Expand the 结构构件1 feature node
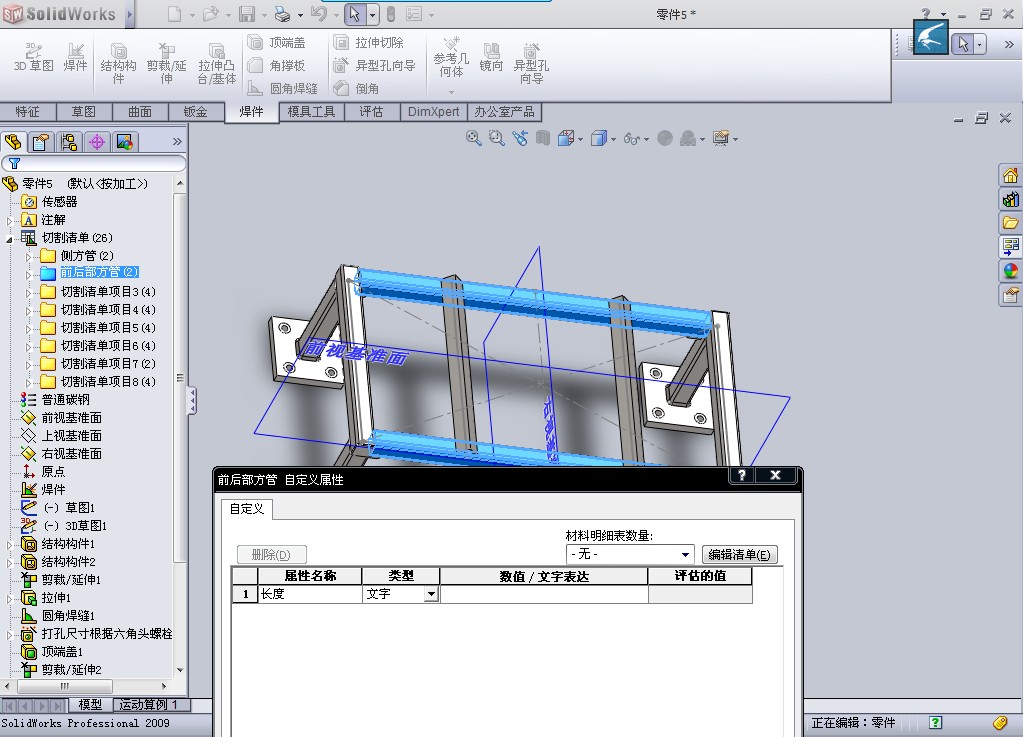The width and height of the screenshot is (1023, 737). [x=9, y=545]
